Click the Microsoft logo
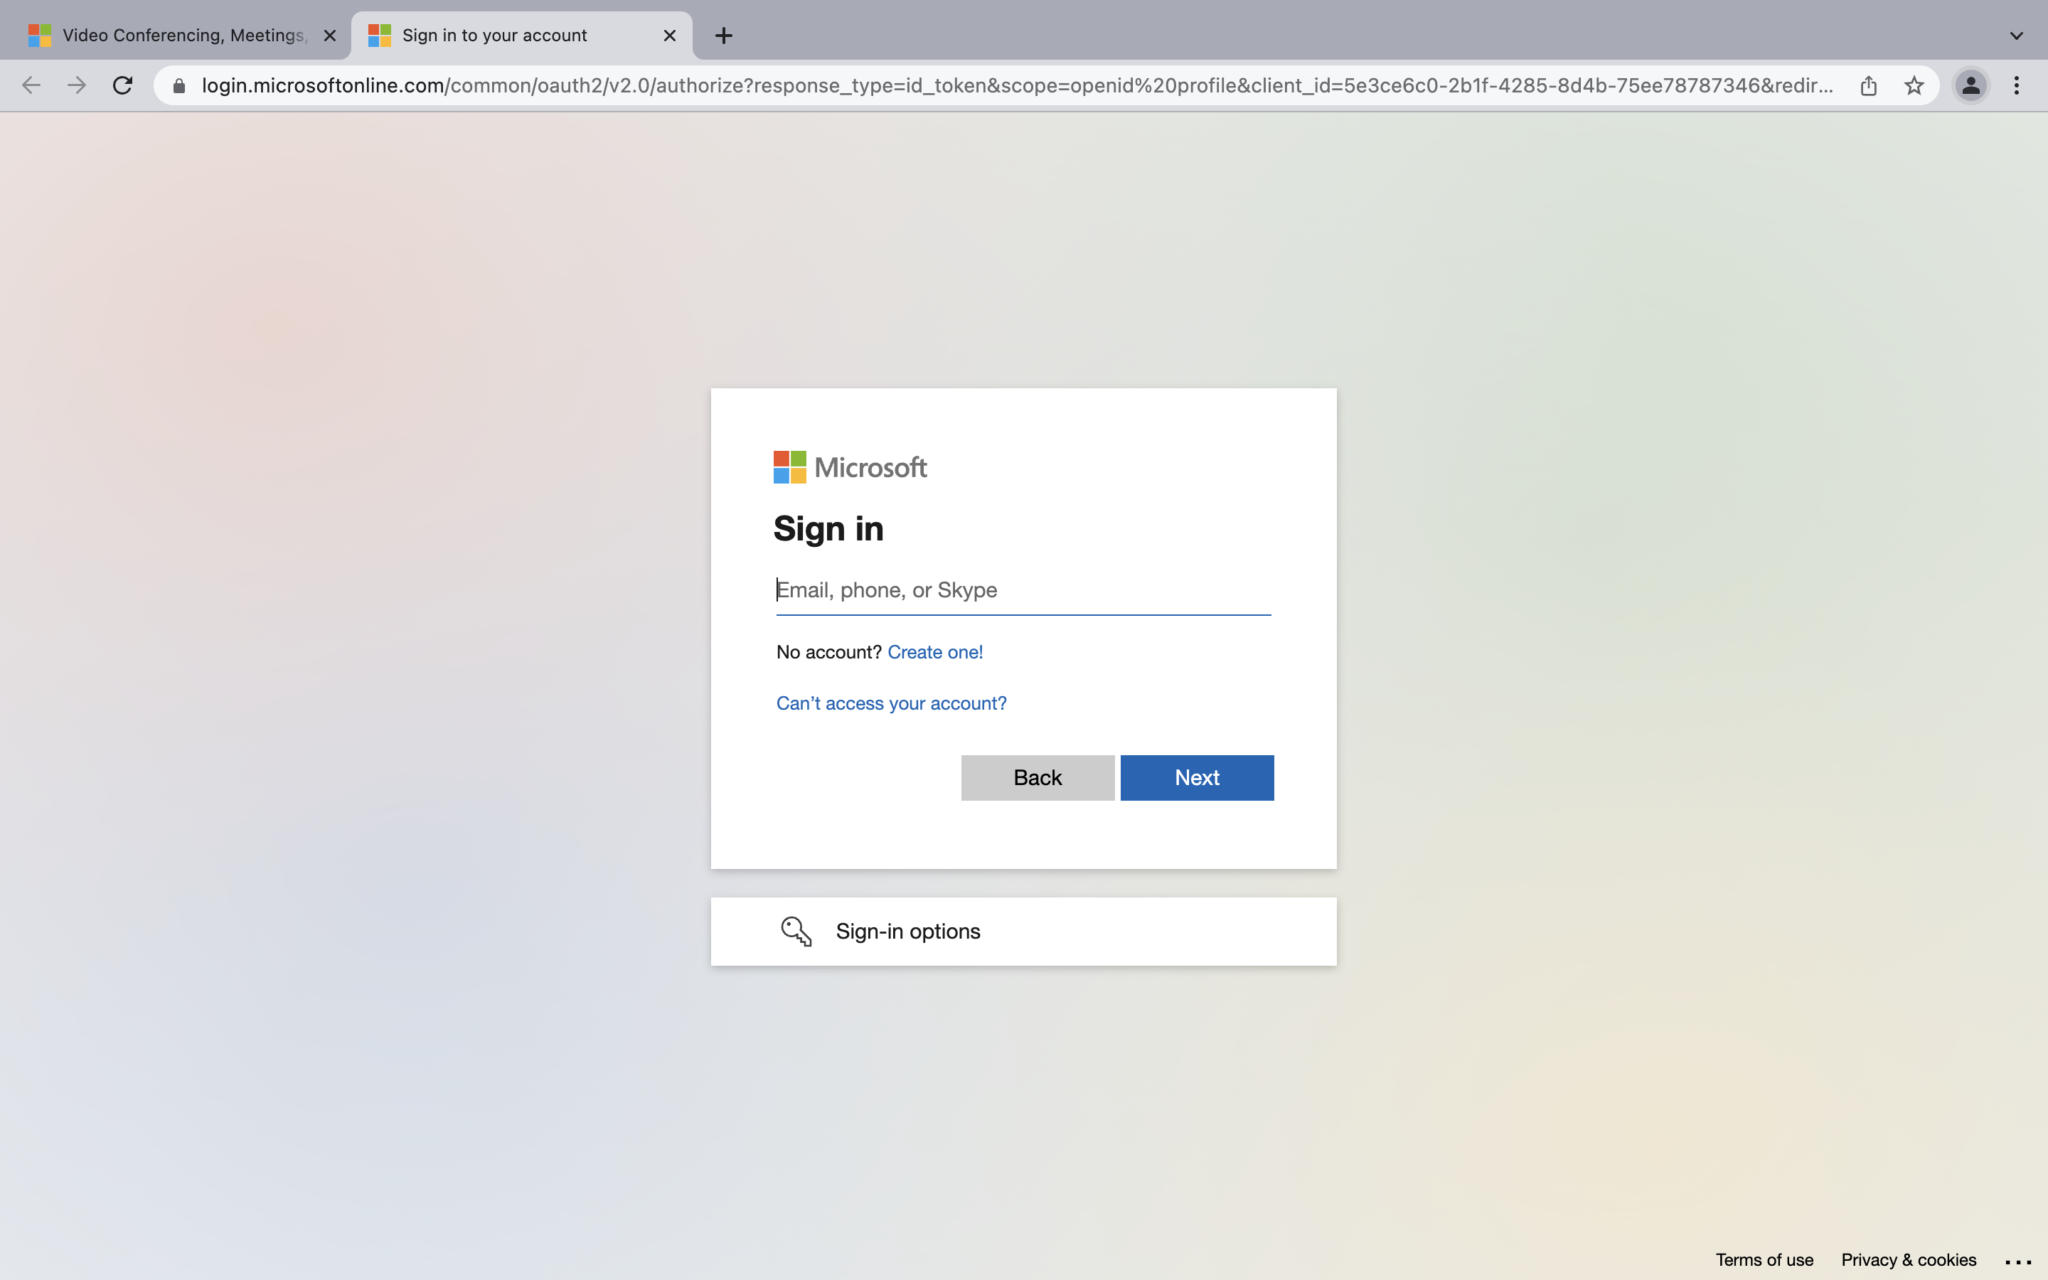The height and width of the screenshot is (1280, 2048). click(850, 467)
